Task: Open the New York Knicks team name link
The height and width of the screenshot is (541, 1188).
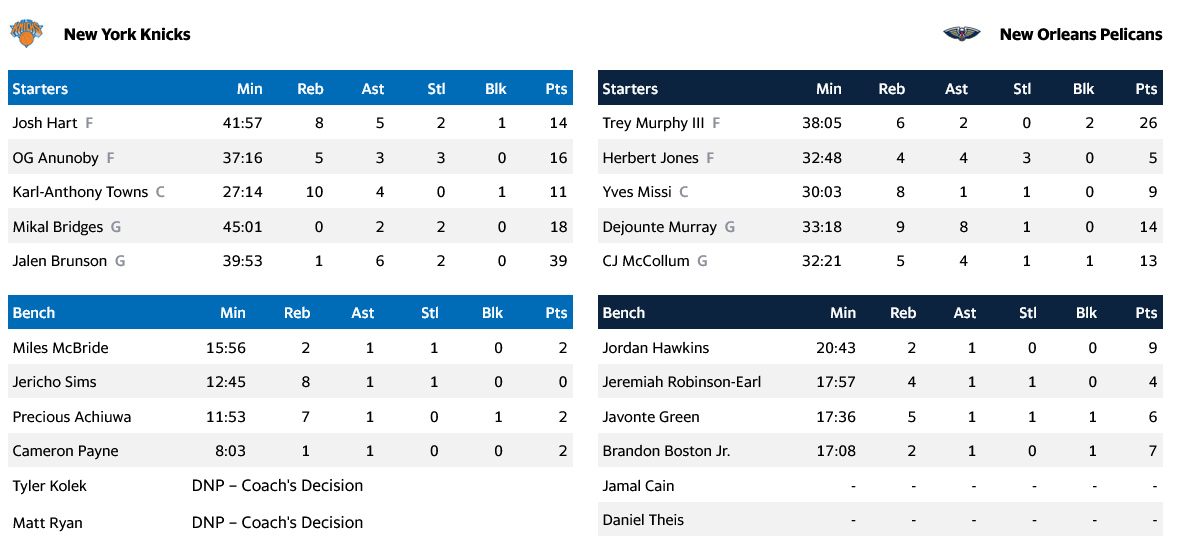Action: click(127, 34)
